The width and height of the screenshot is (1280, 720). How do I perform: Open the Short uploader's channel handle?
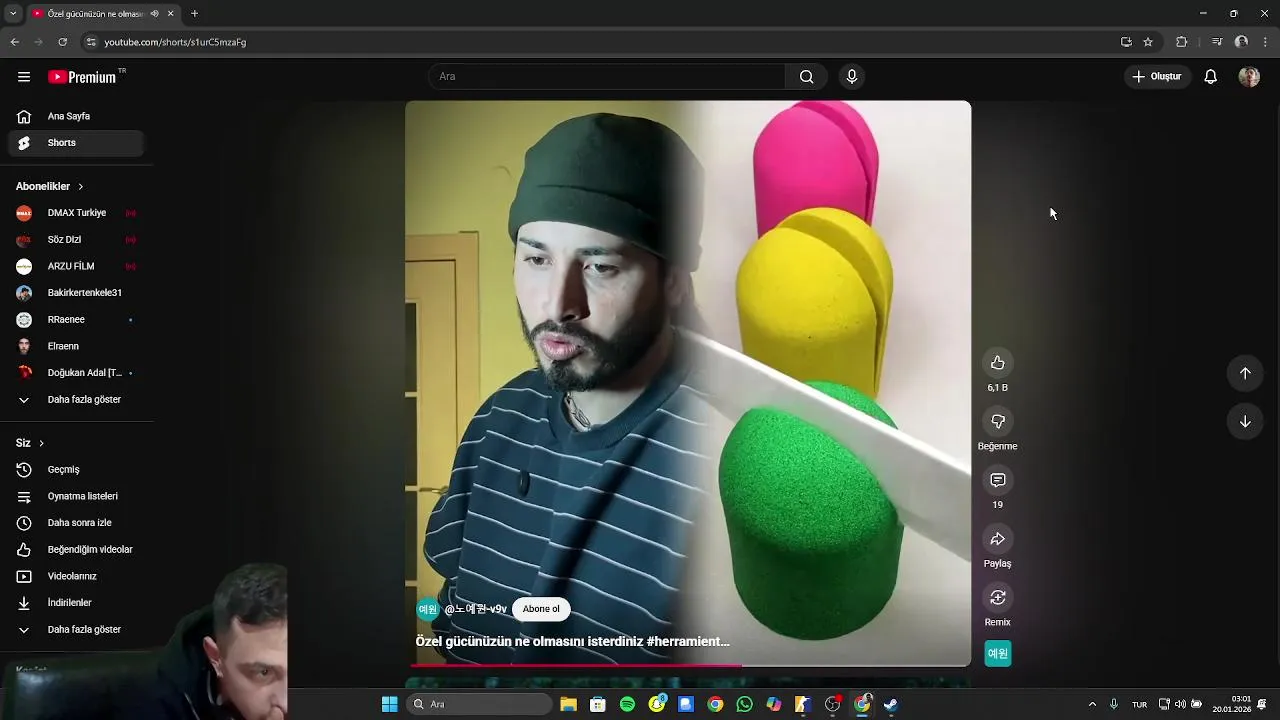point(476,609)
